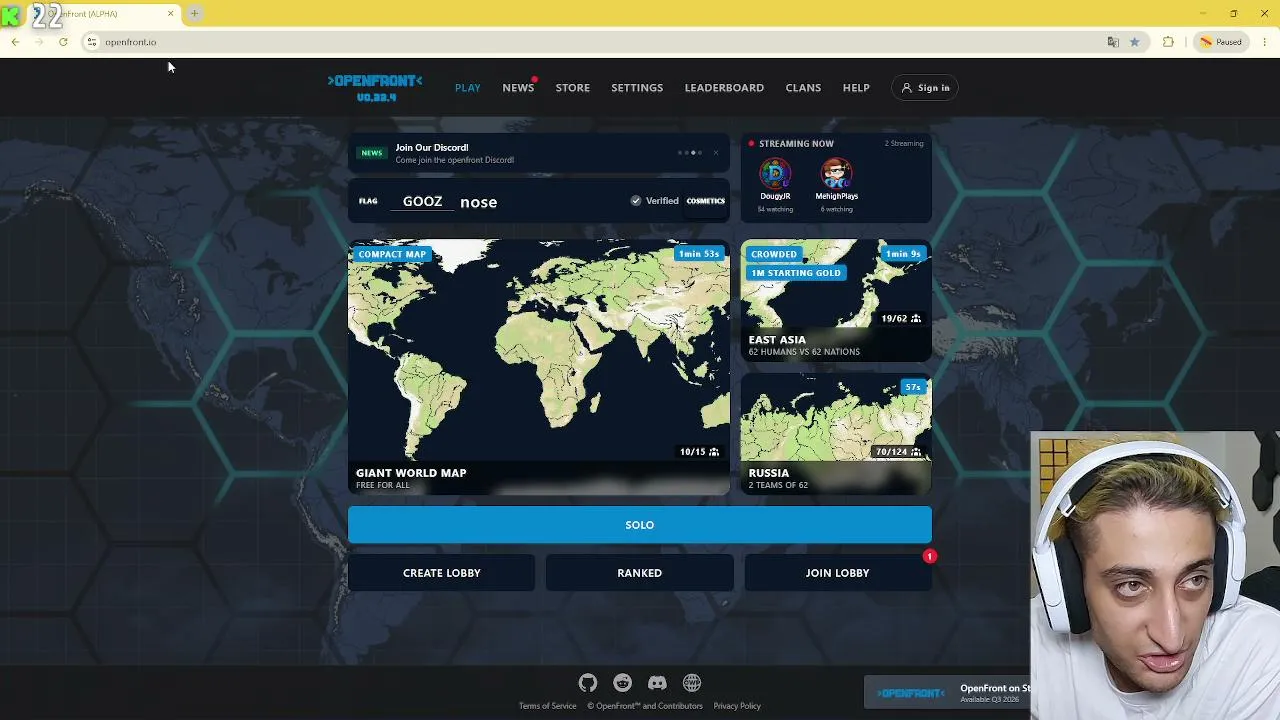Open the Chrome three-dot menu
This screenshot has height=720, width=1280.
[1265, 42]
